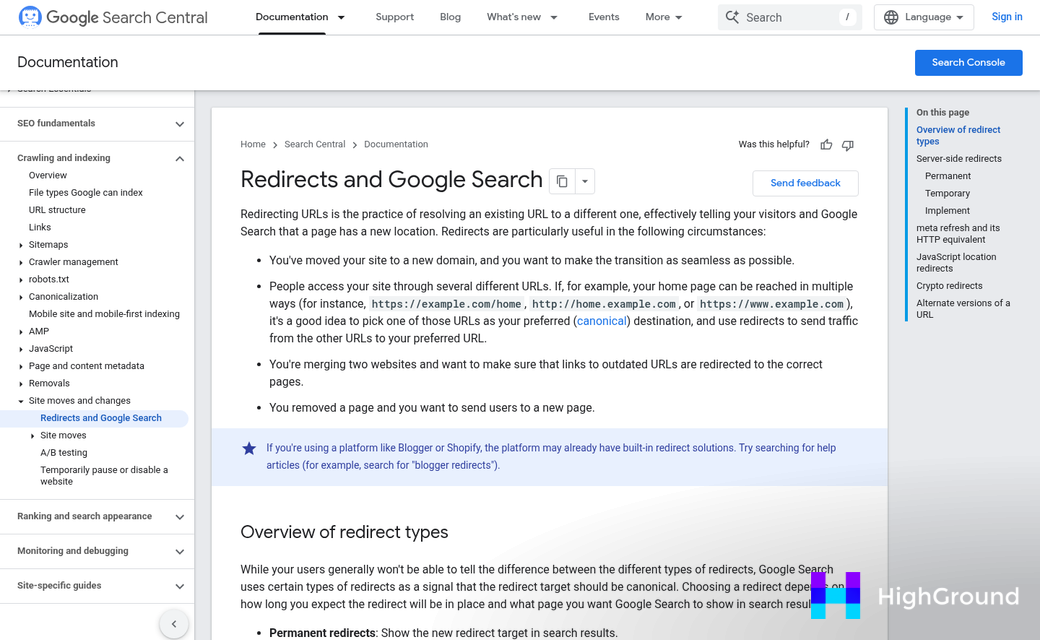Expand the robots.txt item
1040x640 pixels.
point(21,280)
